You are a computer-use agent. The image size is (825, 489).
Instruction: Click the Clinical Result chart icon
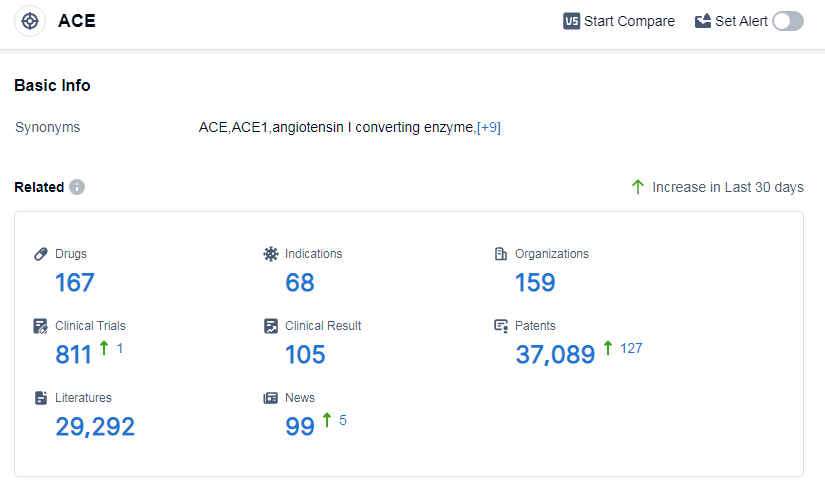271,326
